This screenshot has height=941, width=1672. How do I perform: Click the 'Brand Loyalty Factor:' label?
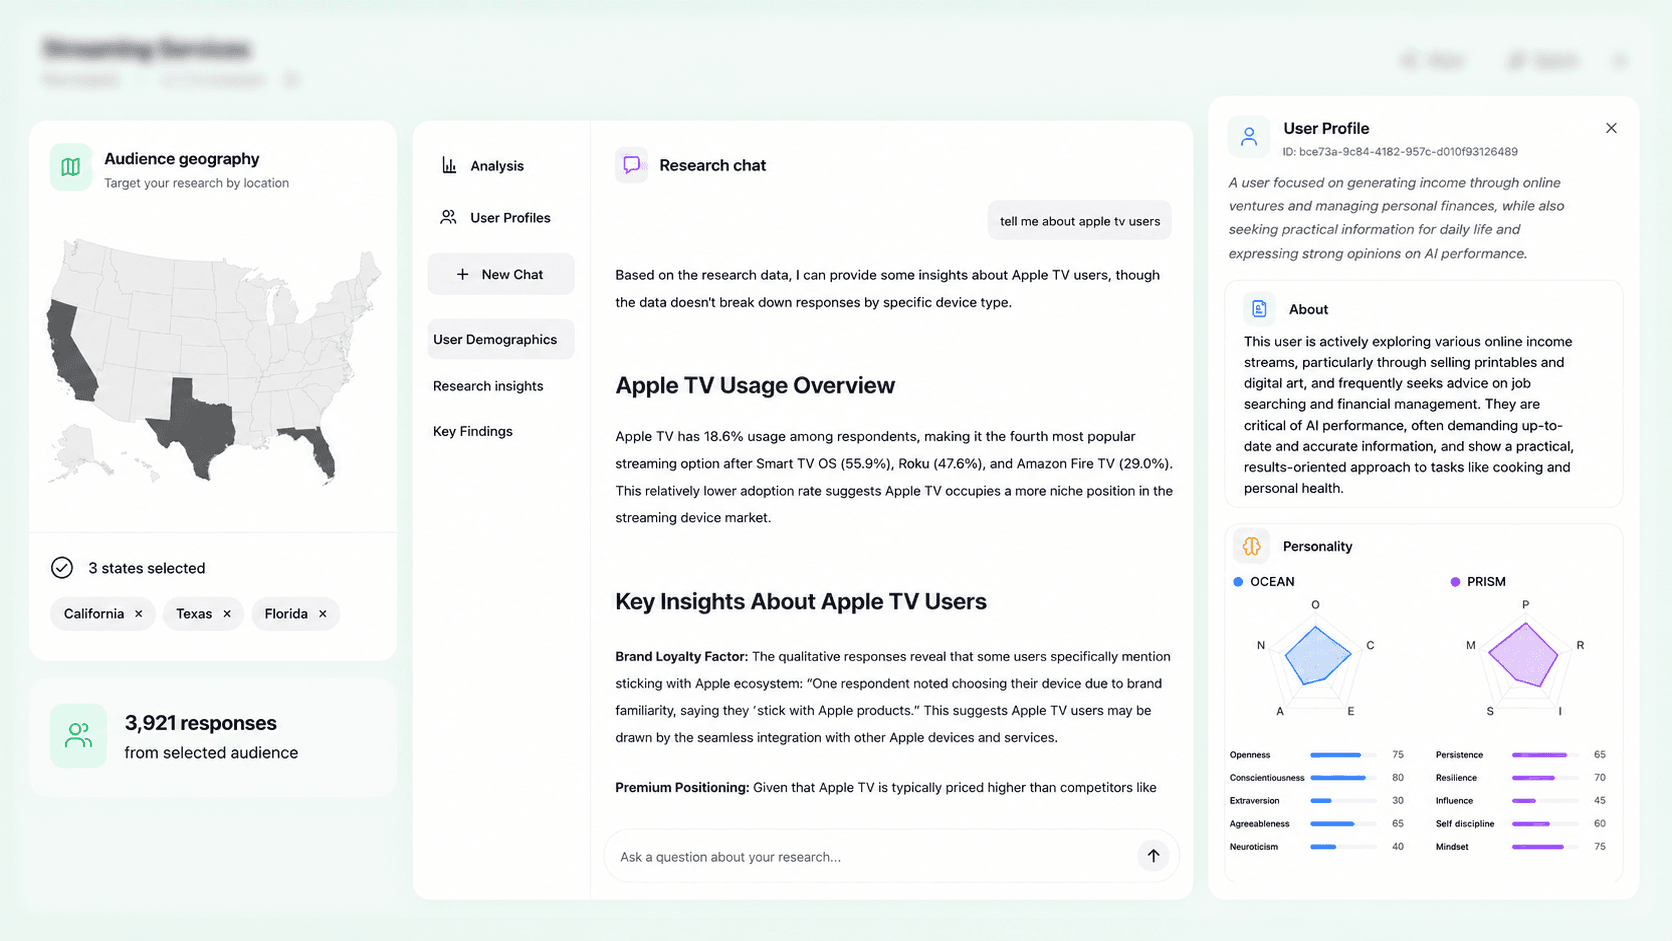(x=681, y=657)
